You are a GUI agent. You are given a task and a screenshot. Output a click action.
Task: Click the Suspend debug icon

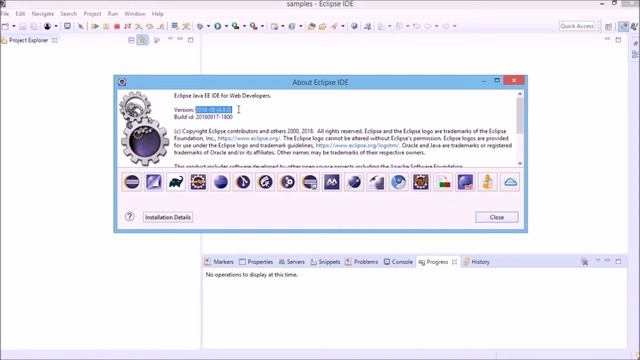106,26
